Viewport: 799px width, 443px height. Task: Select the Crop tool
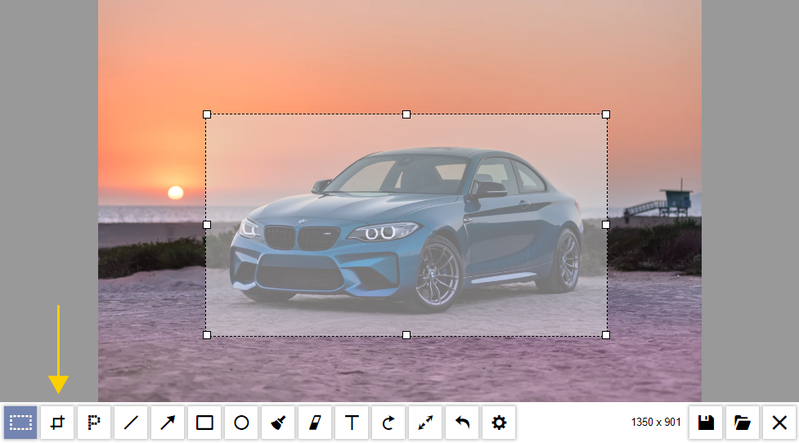pos(58,423)
